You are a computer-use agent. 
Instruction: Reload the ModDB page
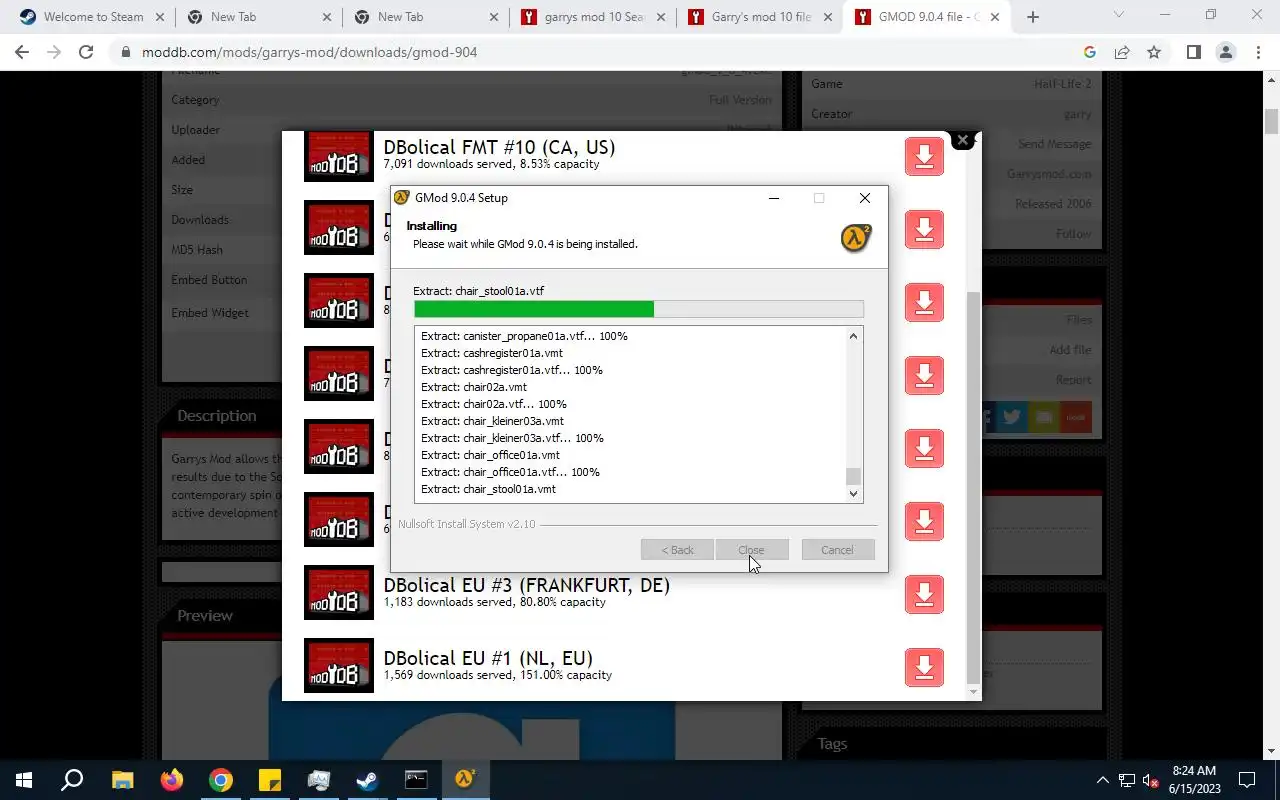(x=86, y=52)
